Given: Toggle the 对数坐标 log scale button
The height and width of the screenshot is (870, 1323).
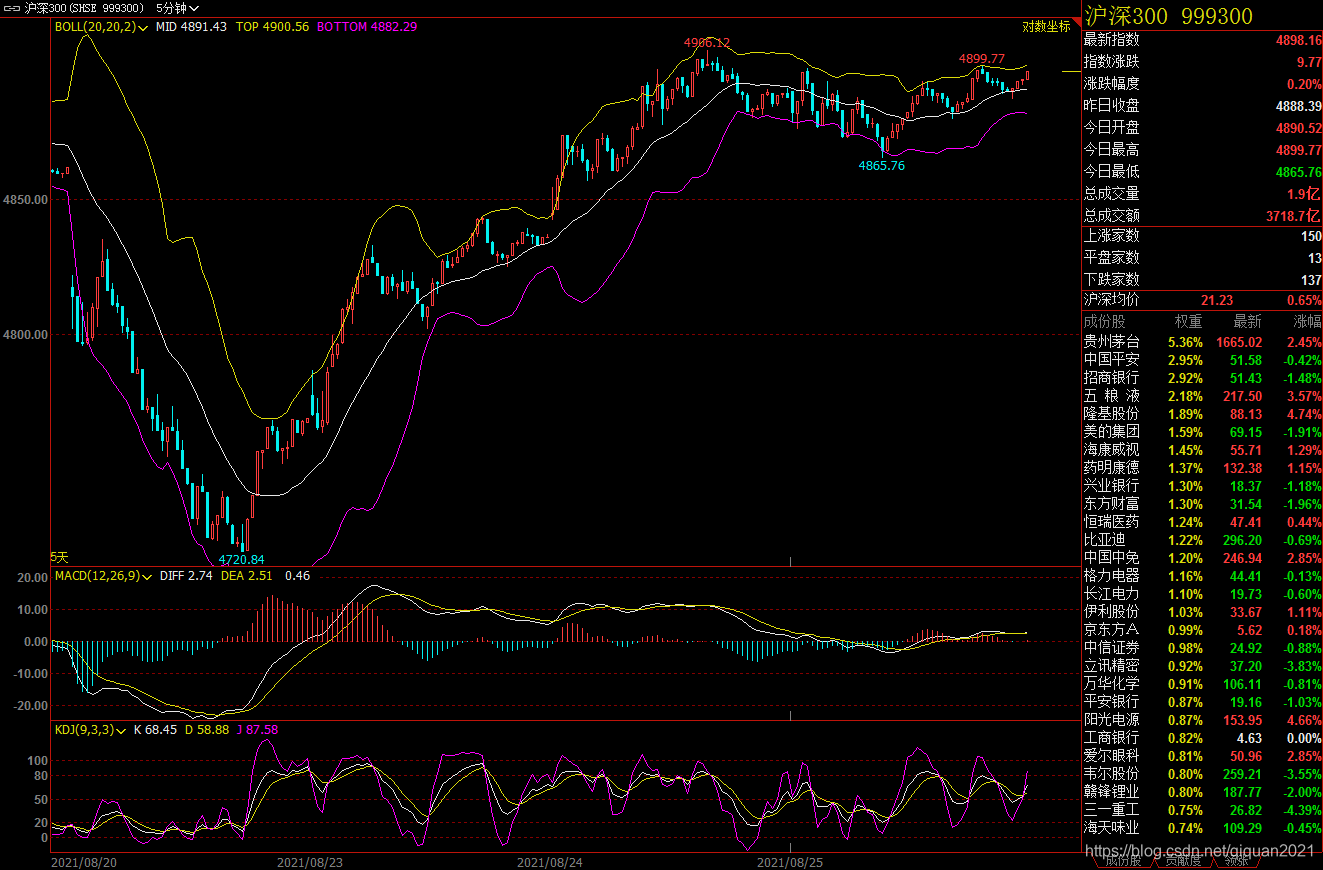Looking at the screenshot, I should click(1046, 27).
